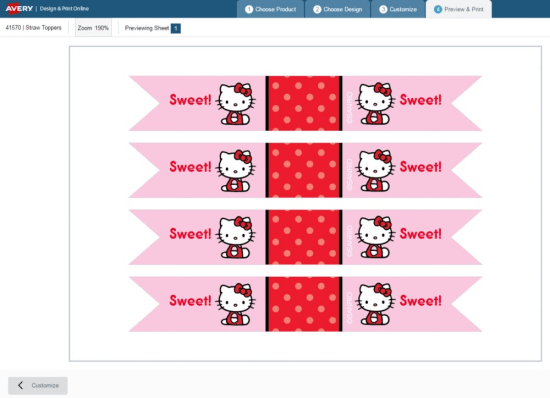Click the back Customize button
550x398 pixels.
[x=38, y=385]
